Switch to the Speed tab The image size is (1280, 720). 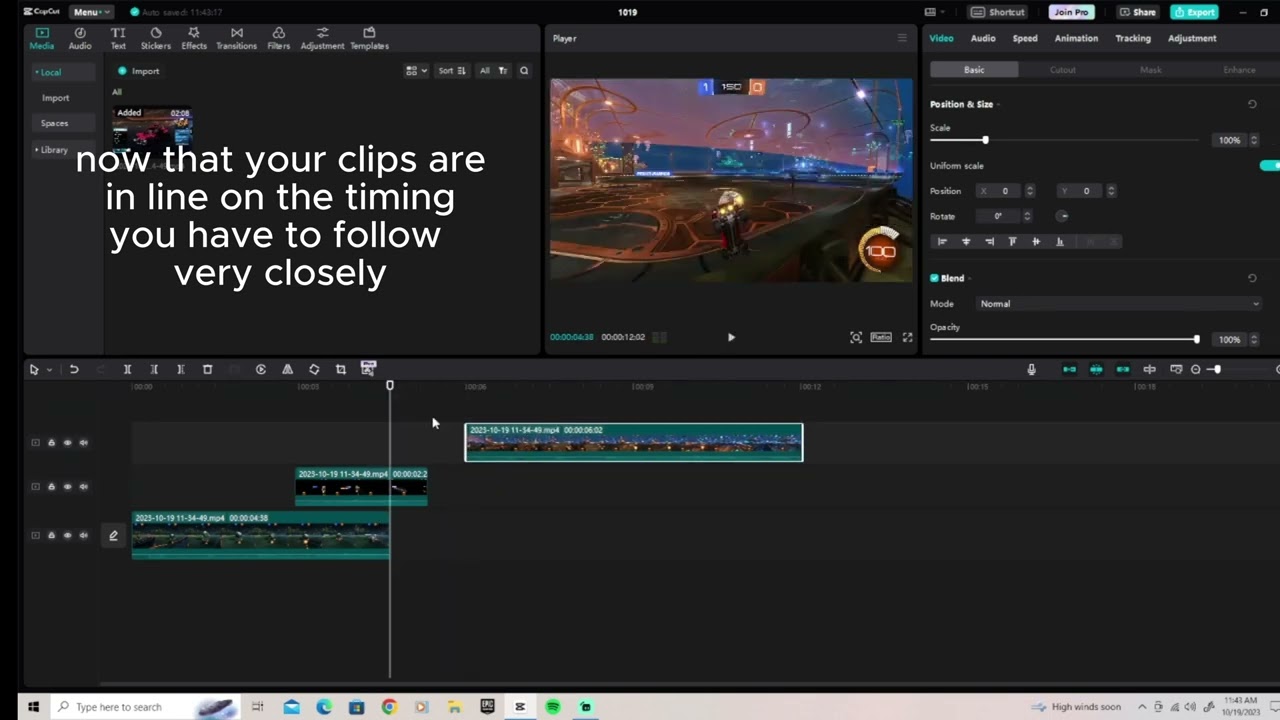pos(1025,38)
